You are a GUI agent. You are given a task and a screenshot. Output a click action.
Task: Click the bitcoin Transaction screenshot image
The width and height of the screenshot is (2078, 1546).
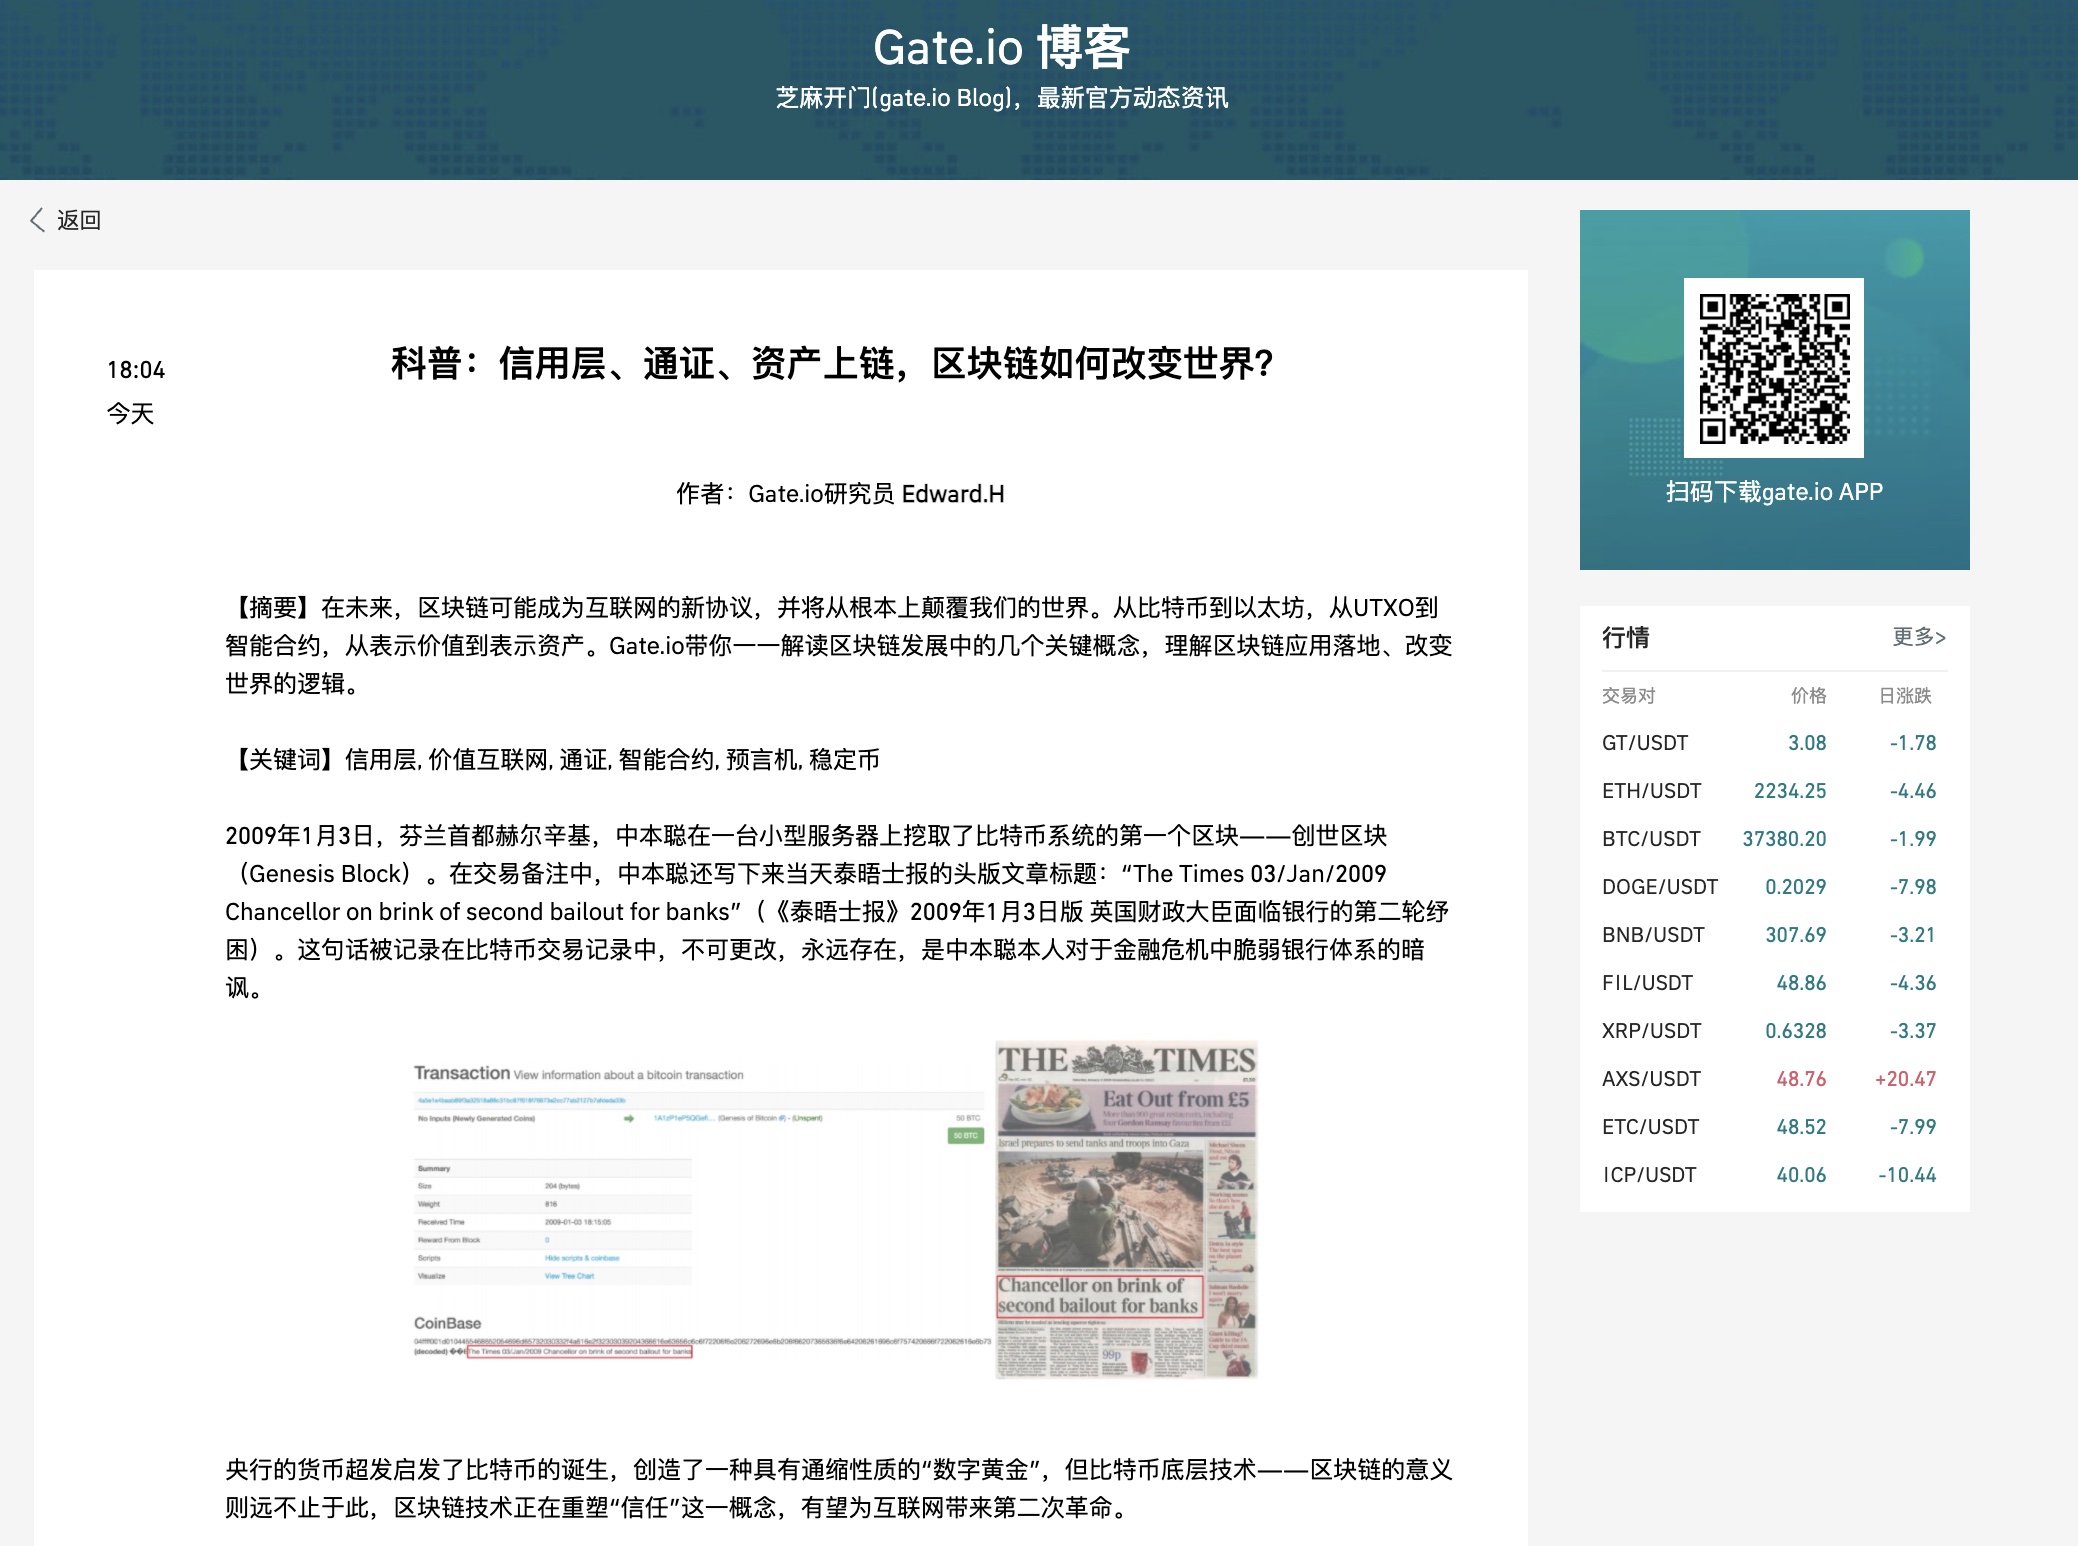pyautogui.click(x=702, y=1211)
